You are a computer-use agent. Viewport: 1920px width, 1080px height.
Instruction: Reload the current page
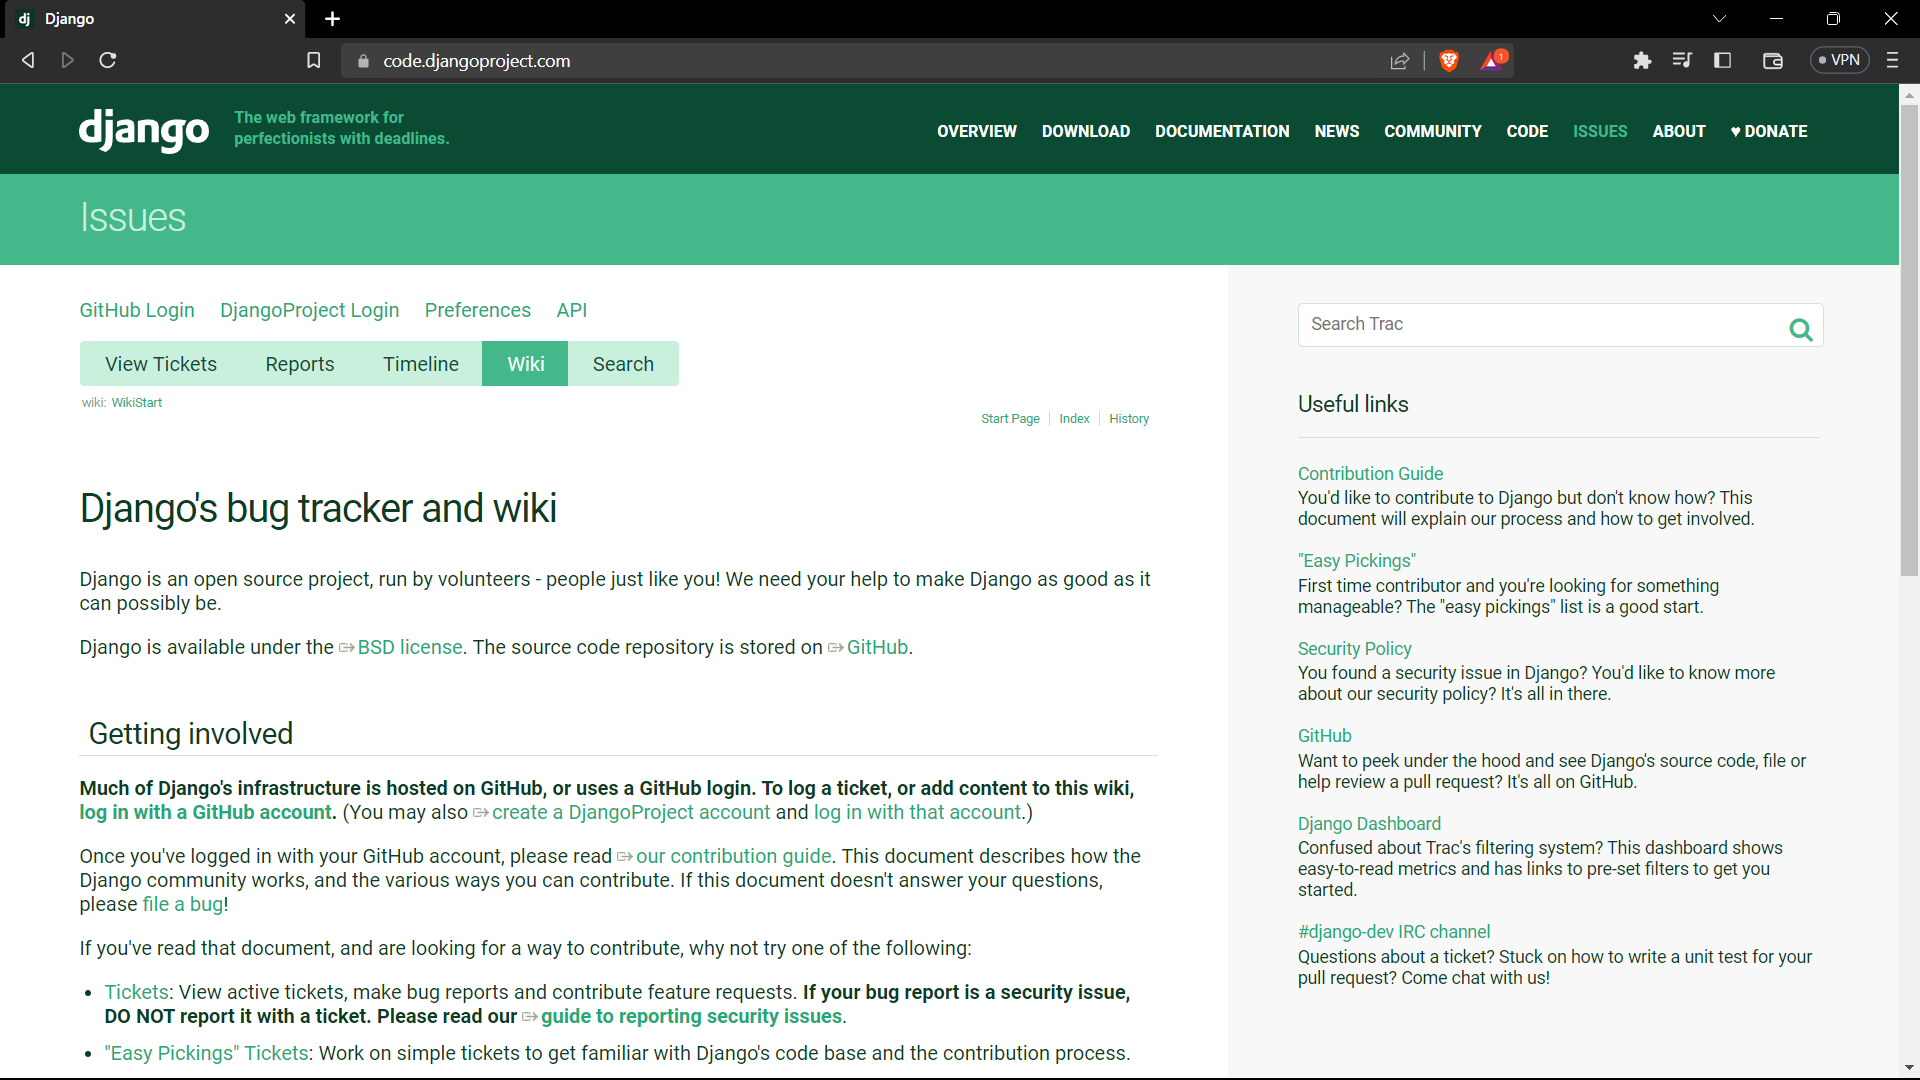107,60
